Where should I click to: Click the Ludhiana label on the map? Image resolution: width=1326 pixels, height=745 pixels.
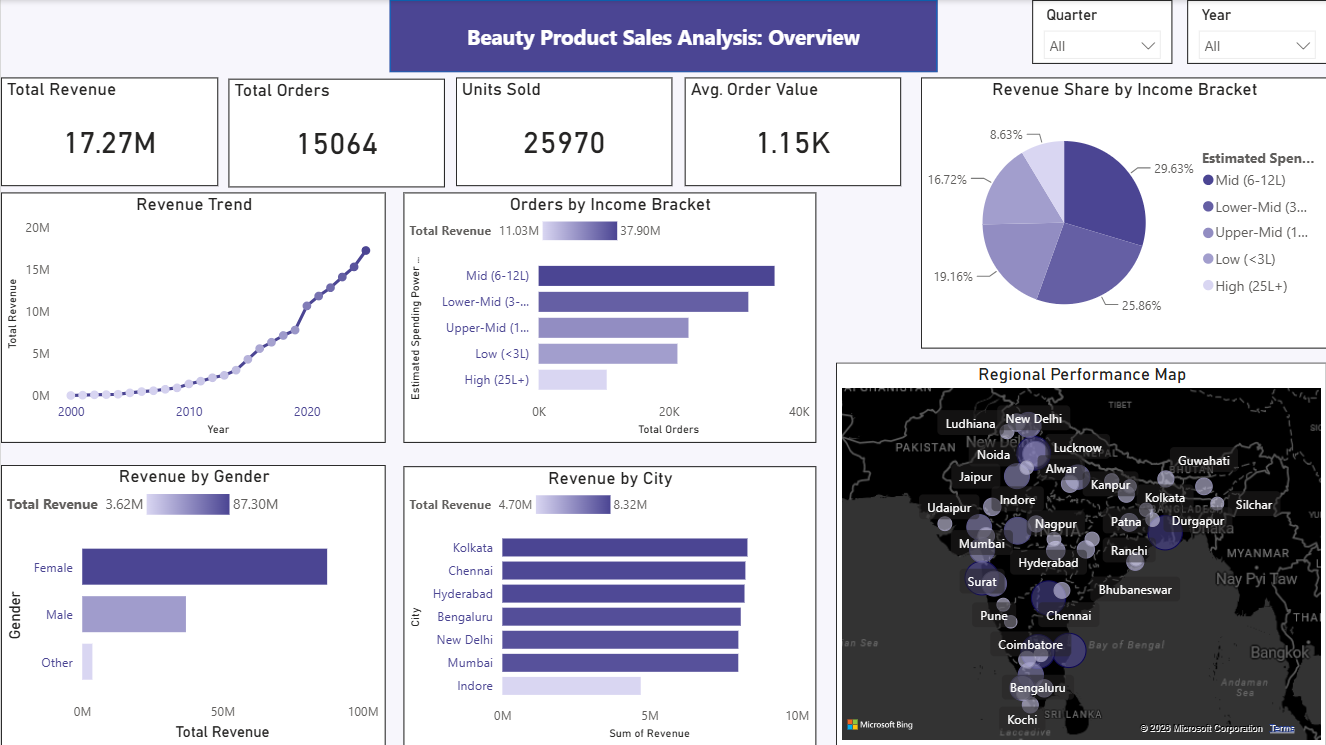tap(971, 424)
